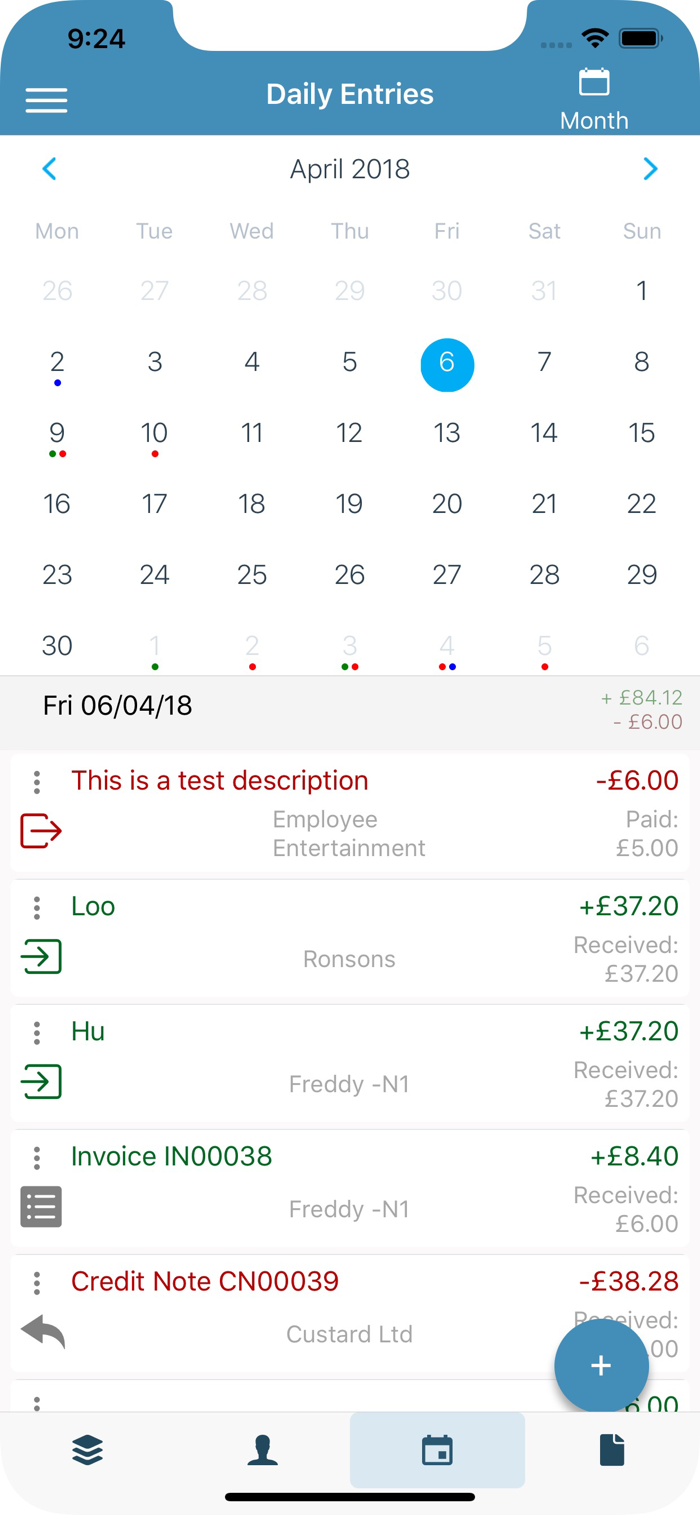
Task: Tap the credit note return arrow icon
Action: (43, 1331)
